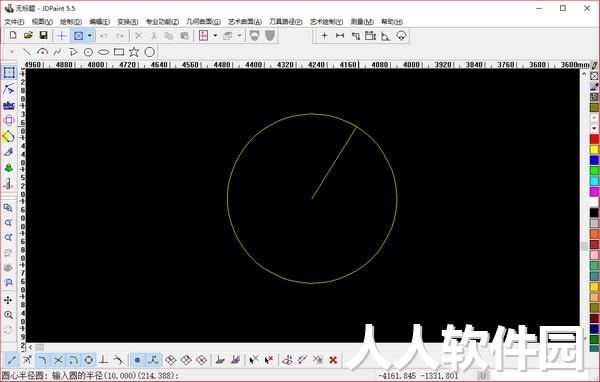Select the star shape drawing tool
Screen dimensions: 600x382
pyautogui.click(x=134, y=52)
